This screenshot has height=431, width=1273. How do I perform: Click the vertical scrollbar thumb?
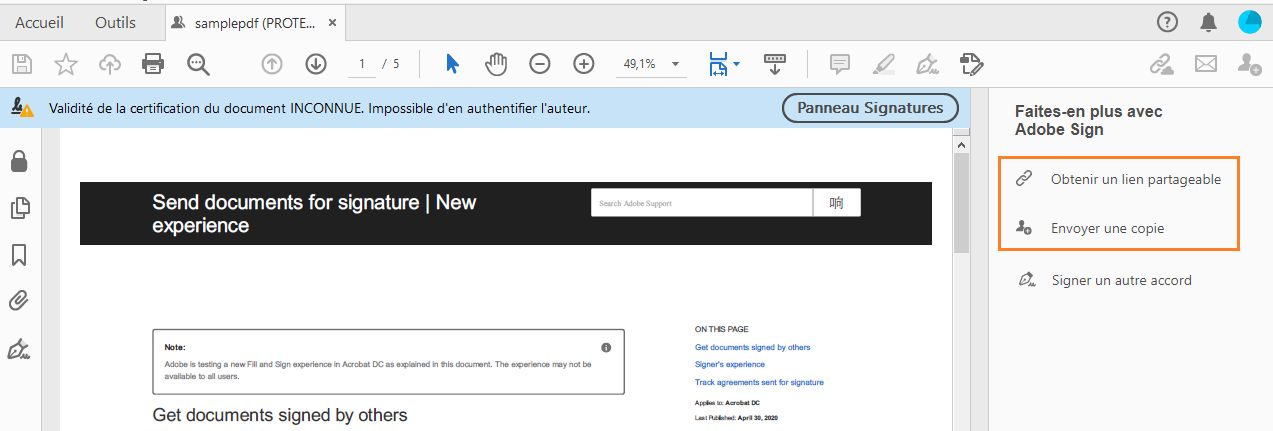coord(962,203)
